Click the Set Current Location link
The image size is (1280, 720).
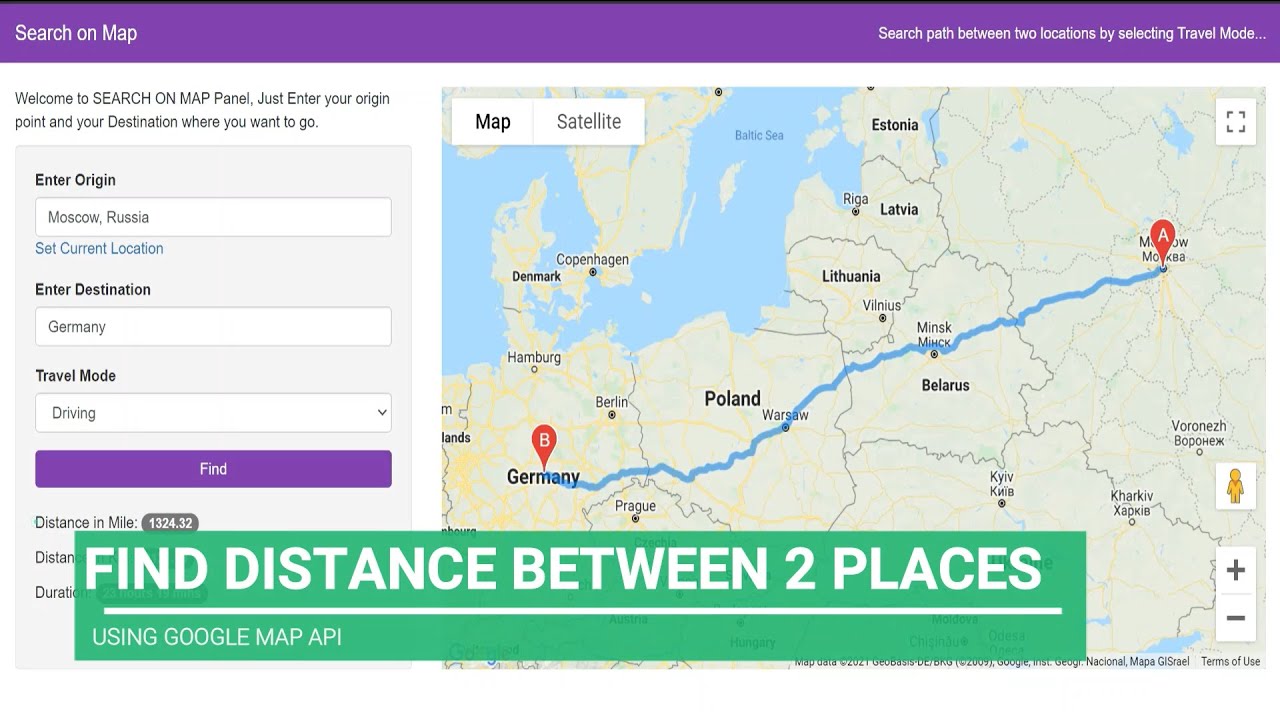pos(99,248)
